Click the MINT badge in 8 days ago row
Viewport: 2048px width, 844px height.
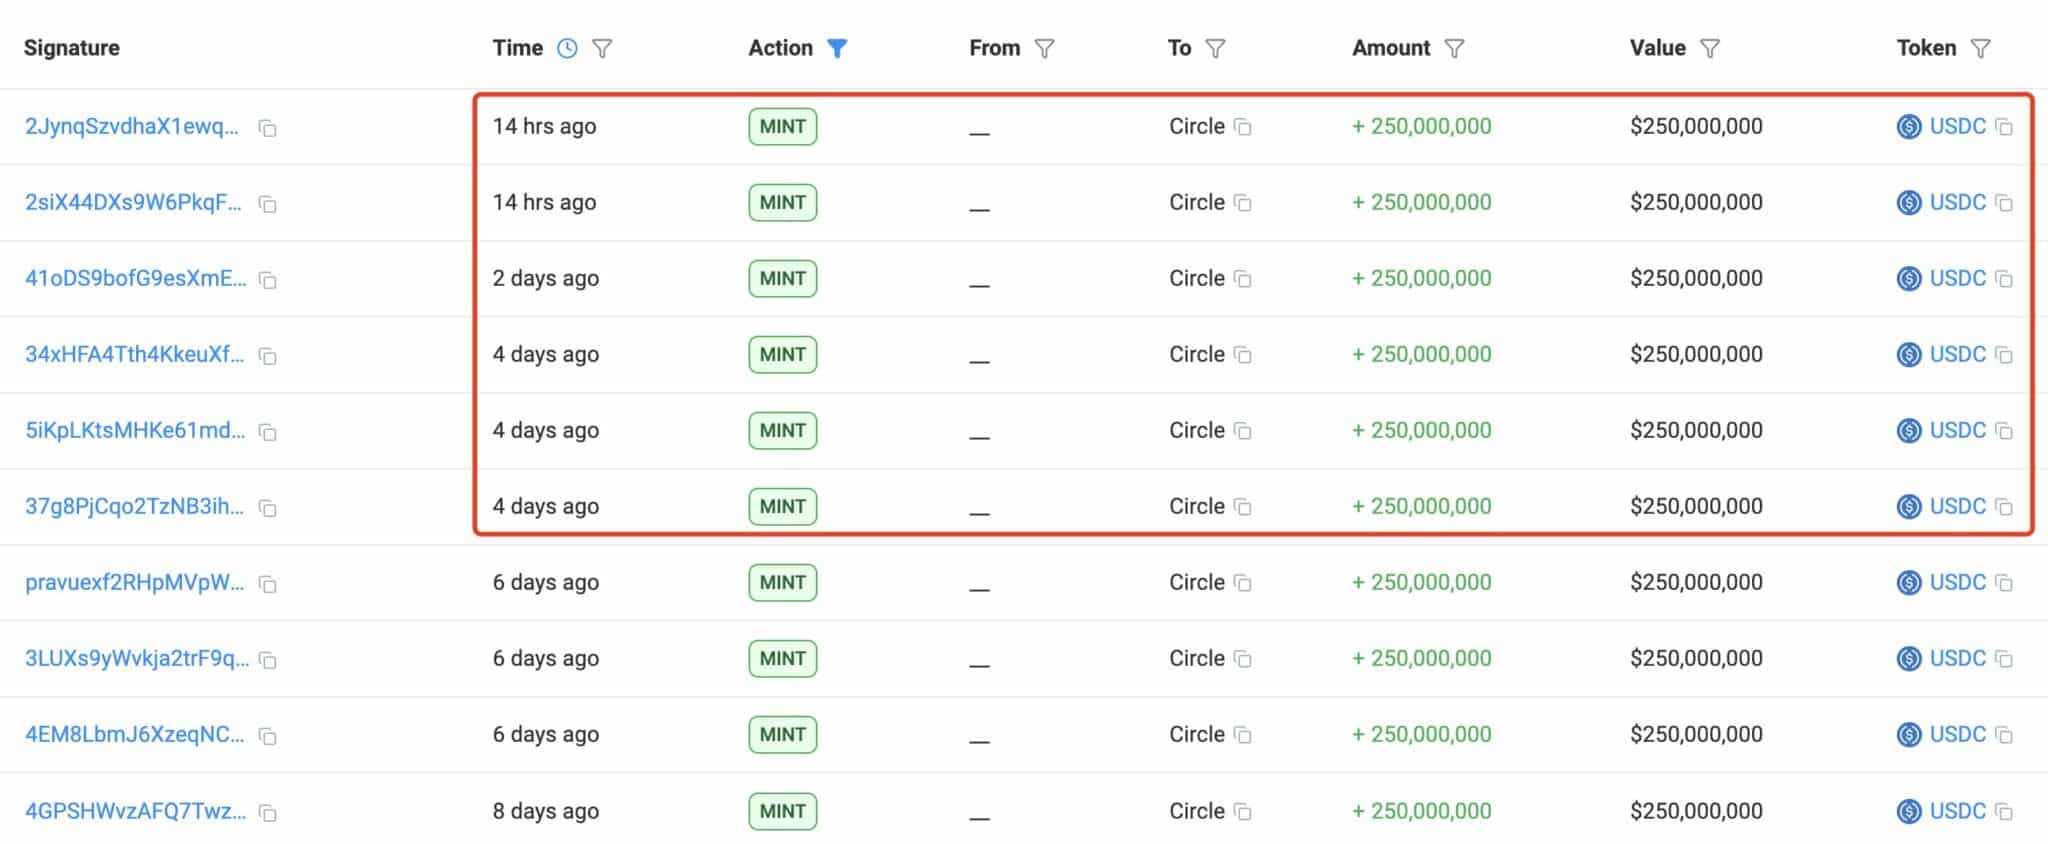pos(782,811)
